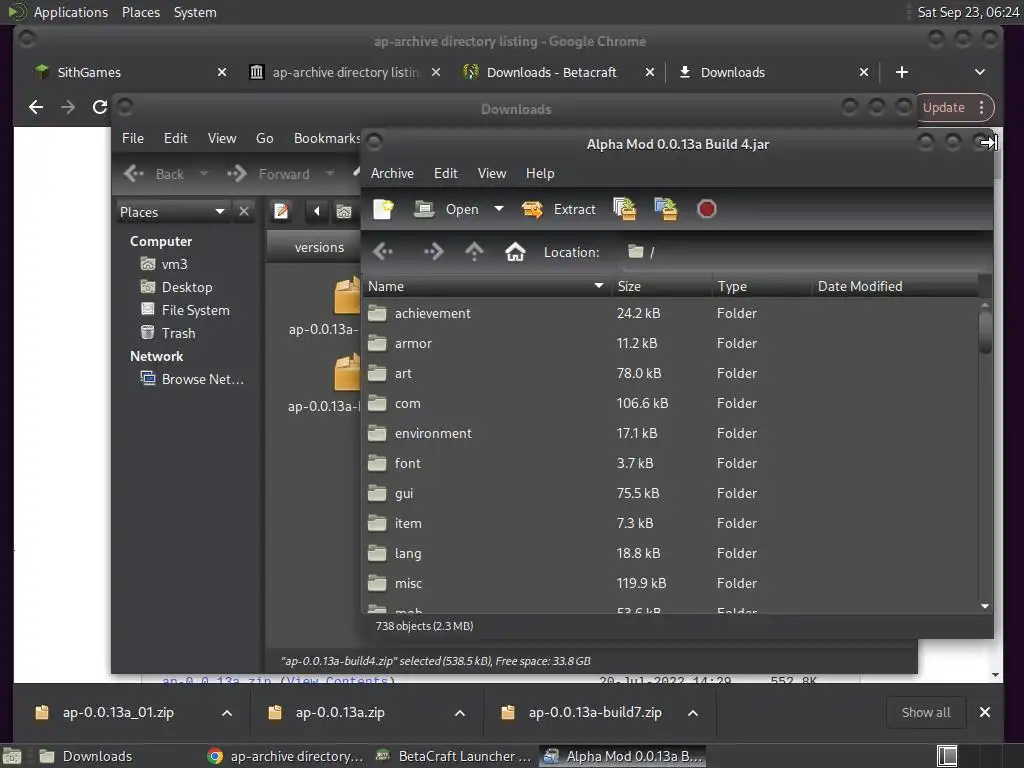This screenshot has width=1024, height=768.
Task: Expand the Open recent dropdown arrow
Action: pos(499,209)
